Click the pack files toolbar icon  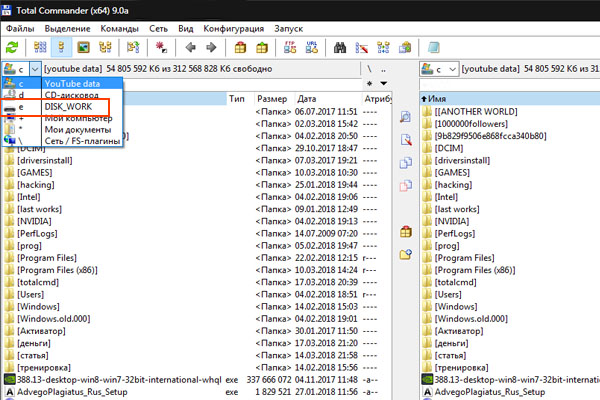tap(240, 47)
